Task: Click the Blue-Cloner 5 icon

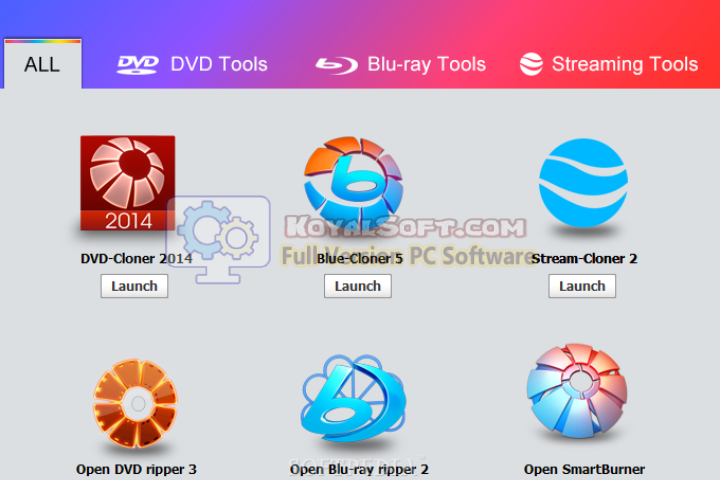Action: coord(353,183)
